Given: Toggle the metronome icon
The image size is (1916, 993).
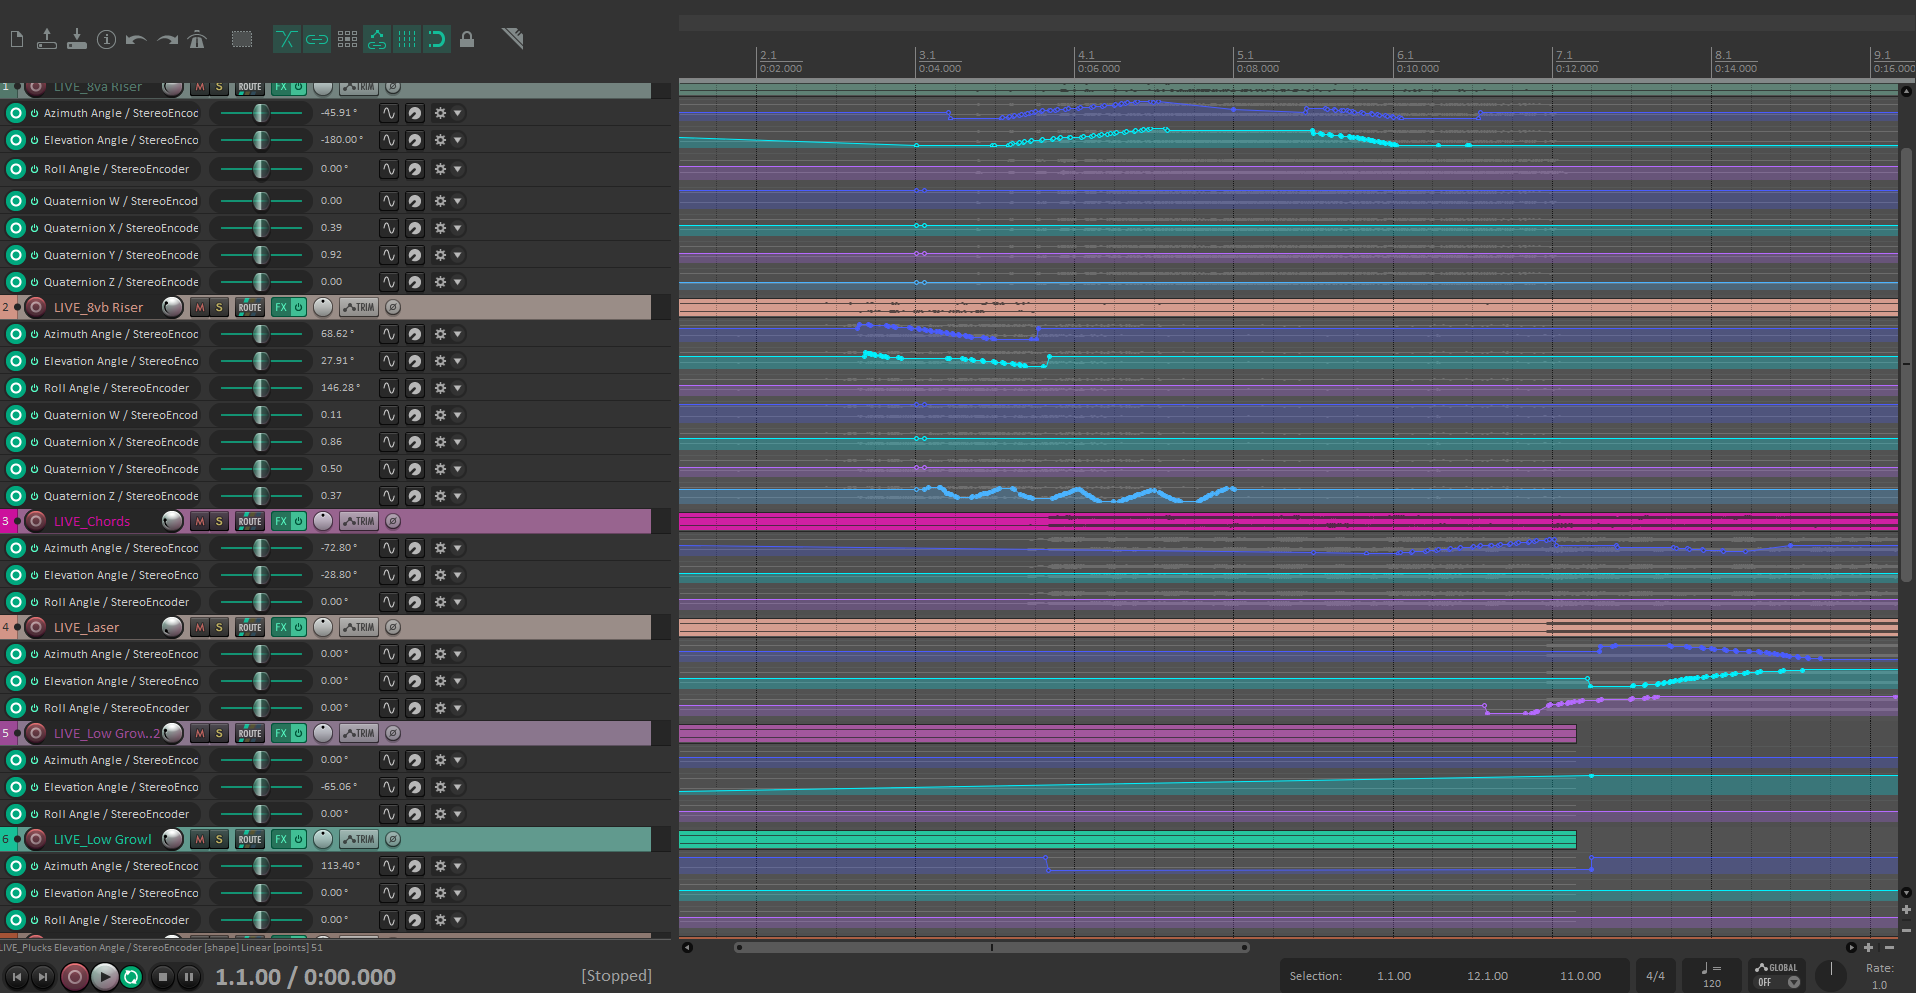Looking at the screenshot, I should click(197, 39).
